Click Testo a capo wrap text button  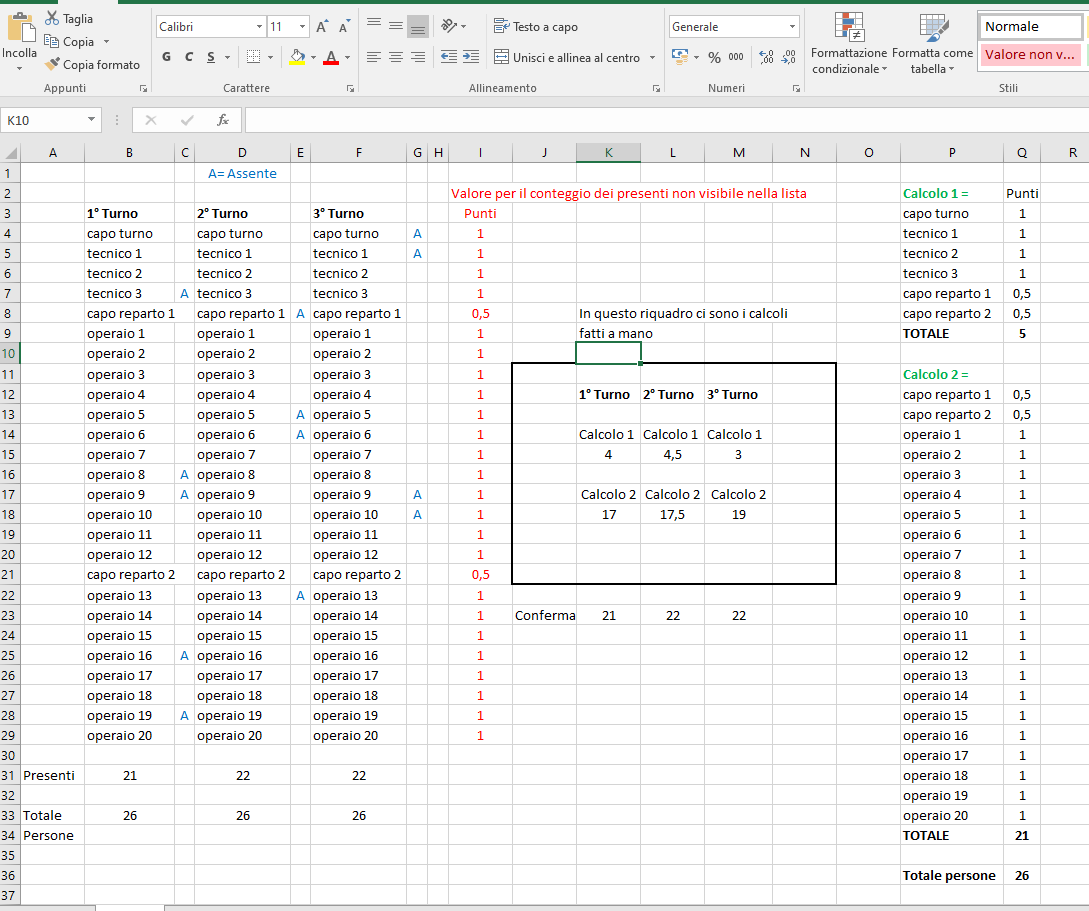point(535,26)
